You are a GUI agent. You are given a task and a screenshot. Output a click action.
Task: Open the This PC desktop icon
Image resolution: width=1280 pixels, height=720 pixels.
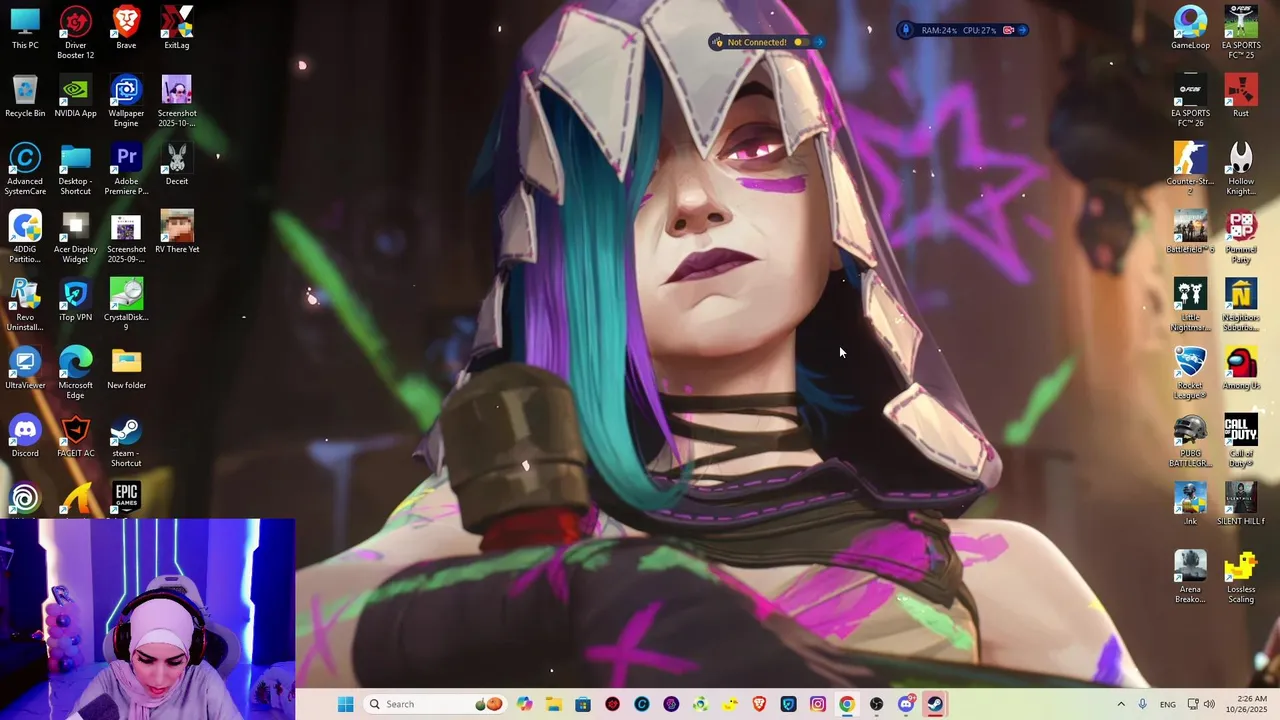(25, 28)
